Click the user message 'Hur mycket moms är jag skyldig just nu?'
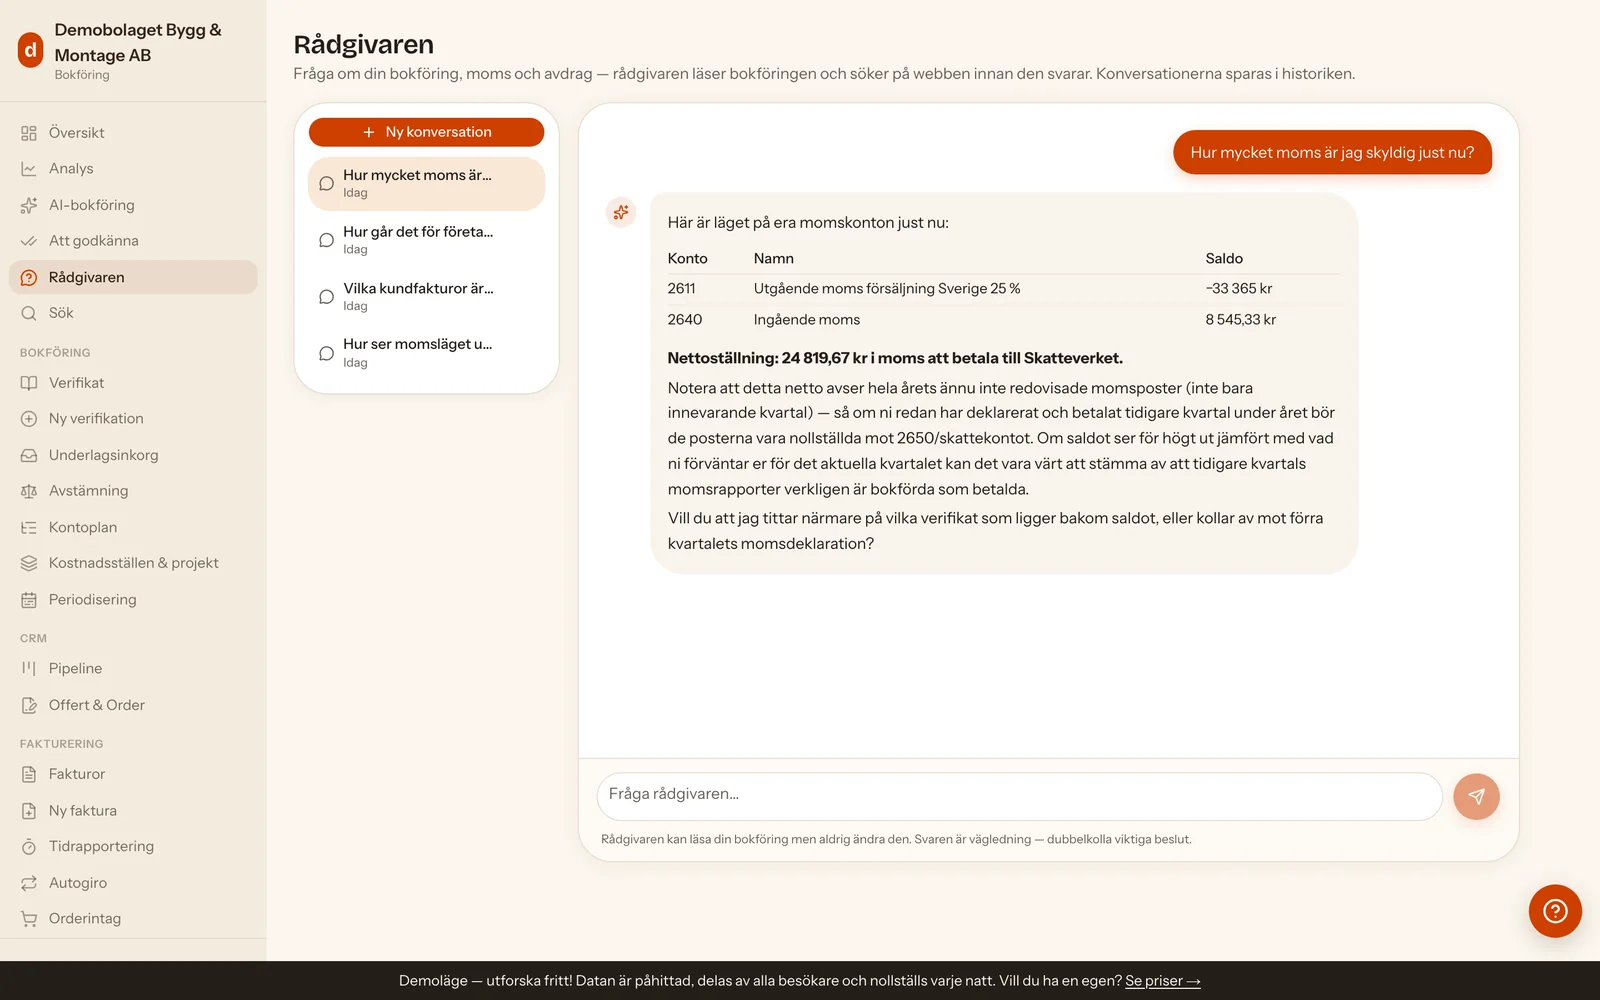This screenshot has width=1600, height=1000. pyautogui.click(x=1332, y=153)
